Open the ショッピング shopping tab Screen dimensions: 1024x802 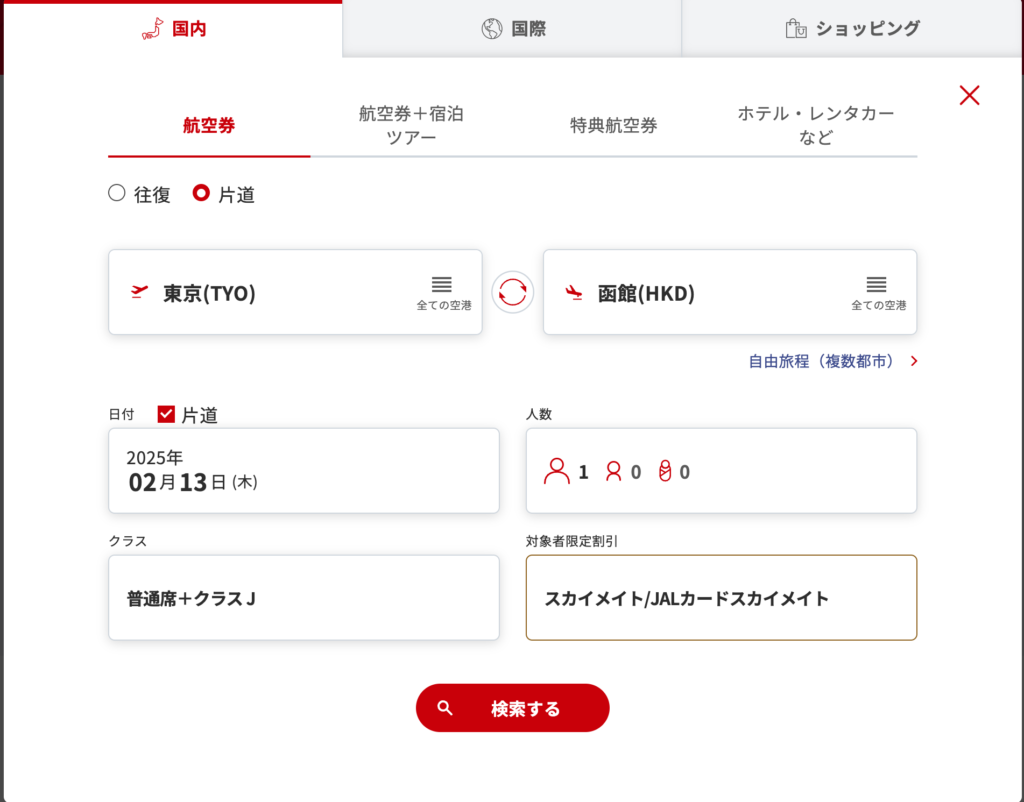pyautogui.click(x=852, y=29)
